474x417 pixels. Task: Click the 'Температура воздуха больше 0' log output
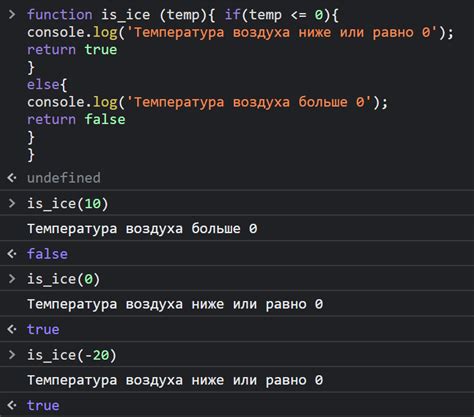point(142,229)
